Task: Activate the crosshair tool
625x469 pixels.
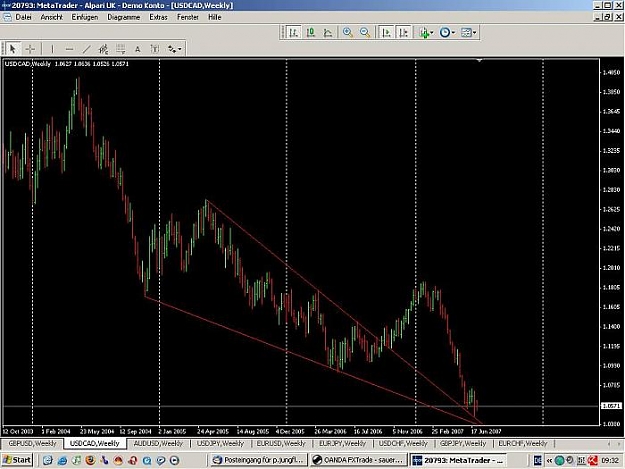Action: point(30,49)
